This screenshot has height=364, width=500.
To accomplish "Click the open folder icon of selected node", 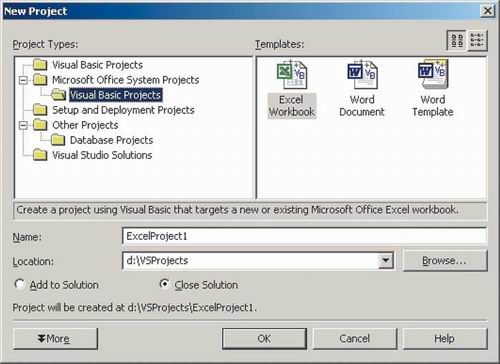I will click(x=59, y=95).
